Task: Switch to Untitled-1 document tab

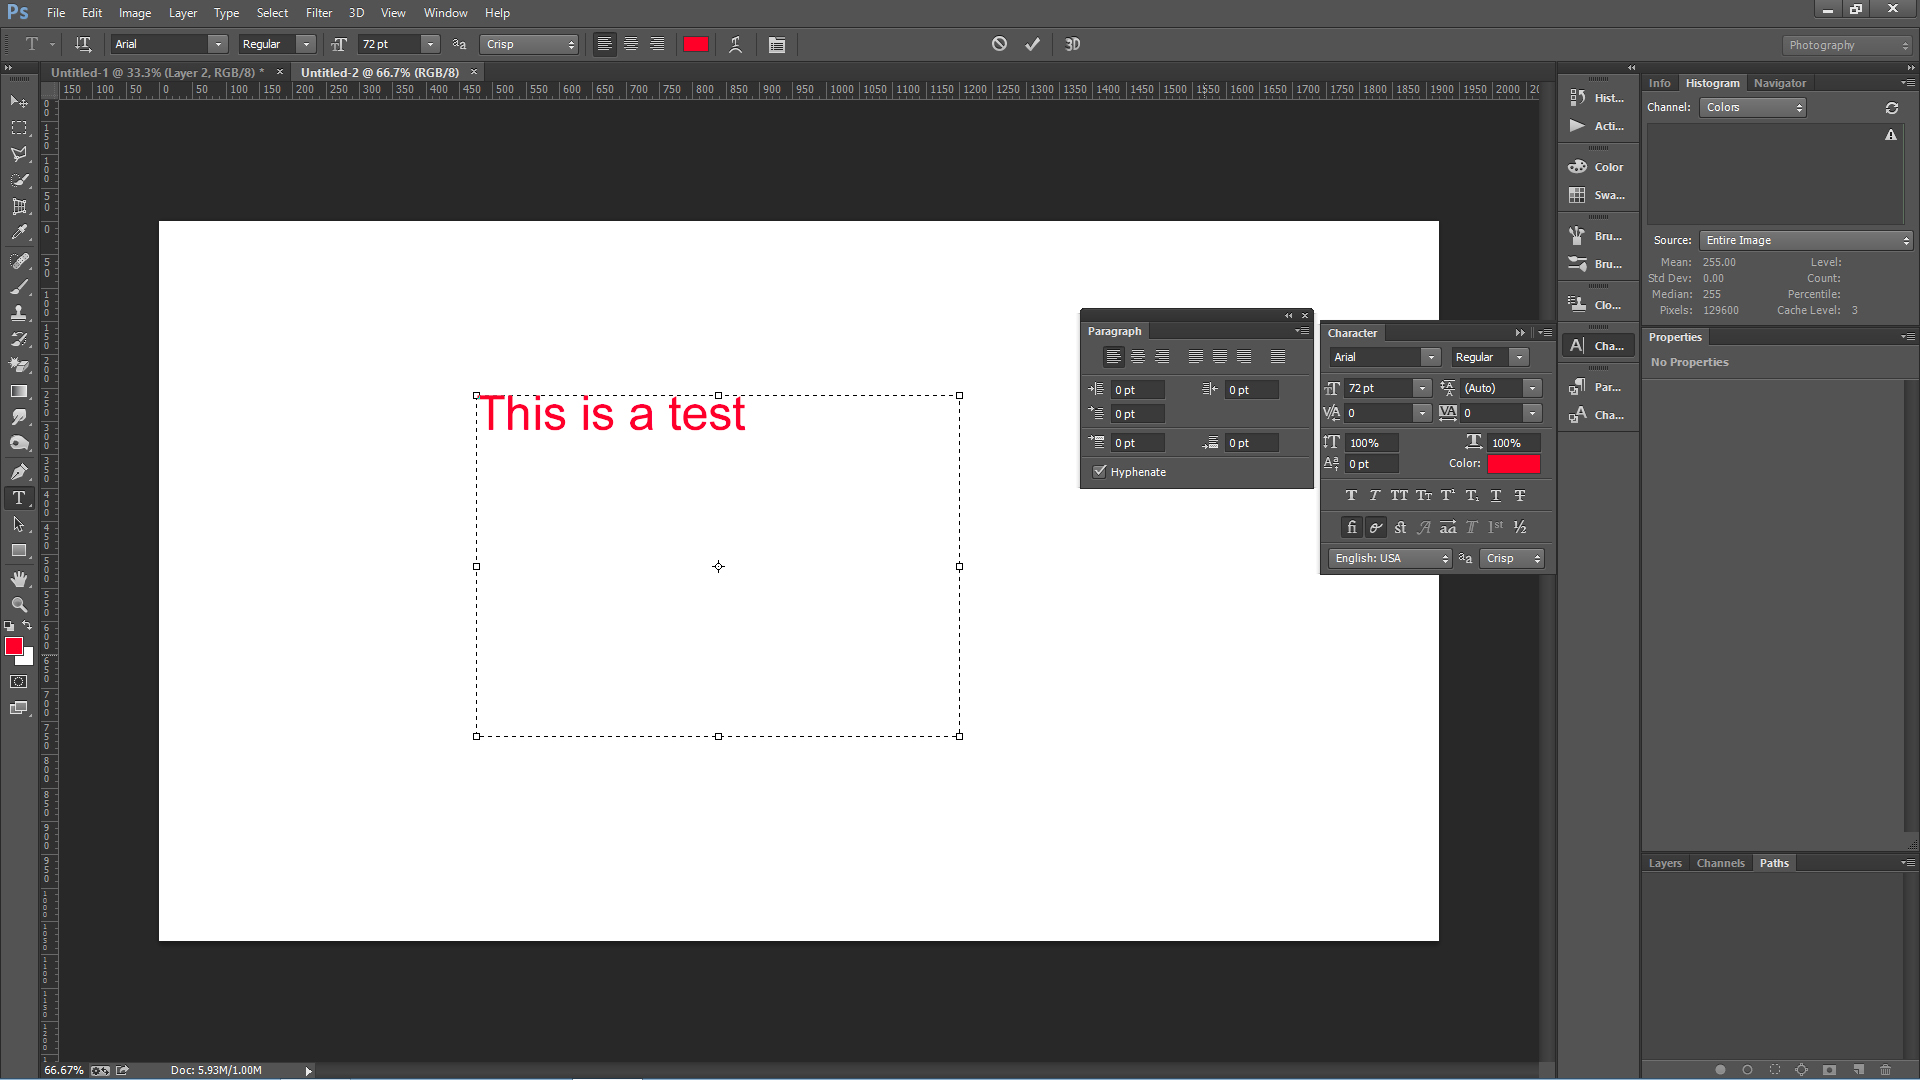Action: 157,72
